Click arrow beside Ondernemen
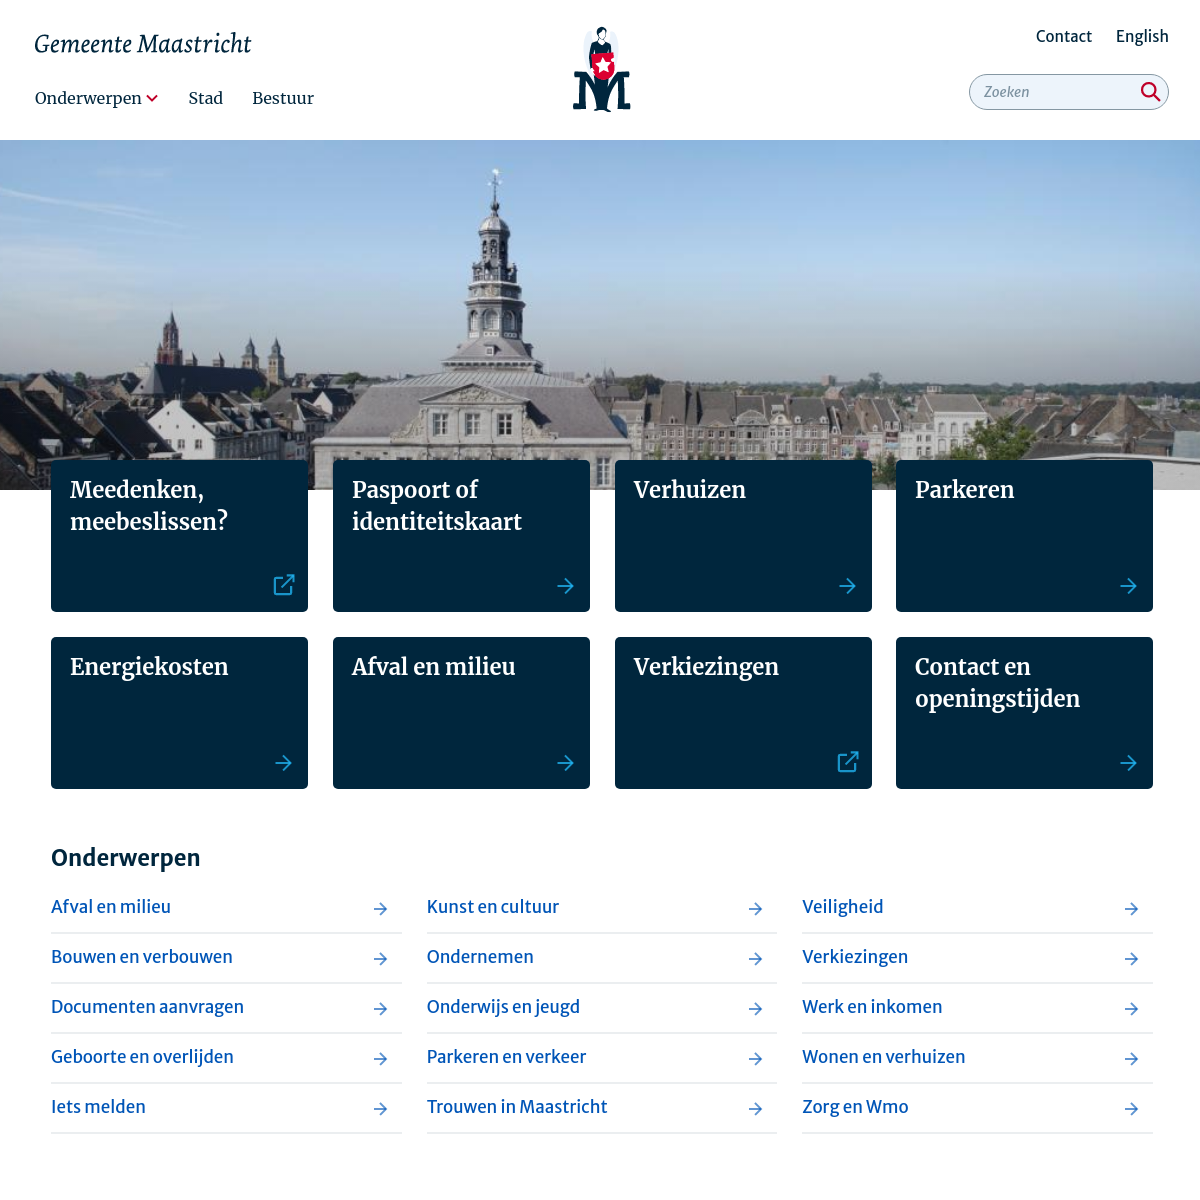This screenshot has width=1200, height=1200. click(x=756, y=959)
